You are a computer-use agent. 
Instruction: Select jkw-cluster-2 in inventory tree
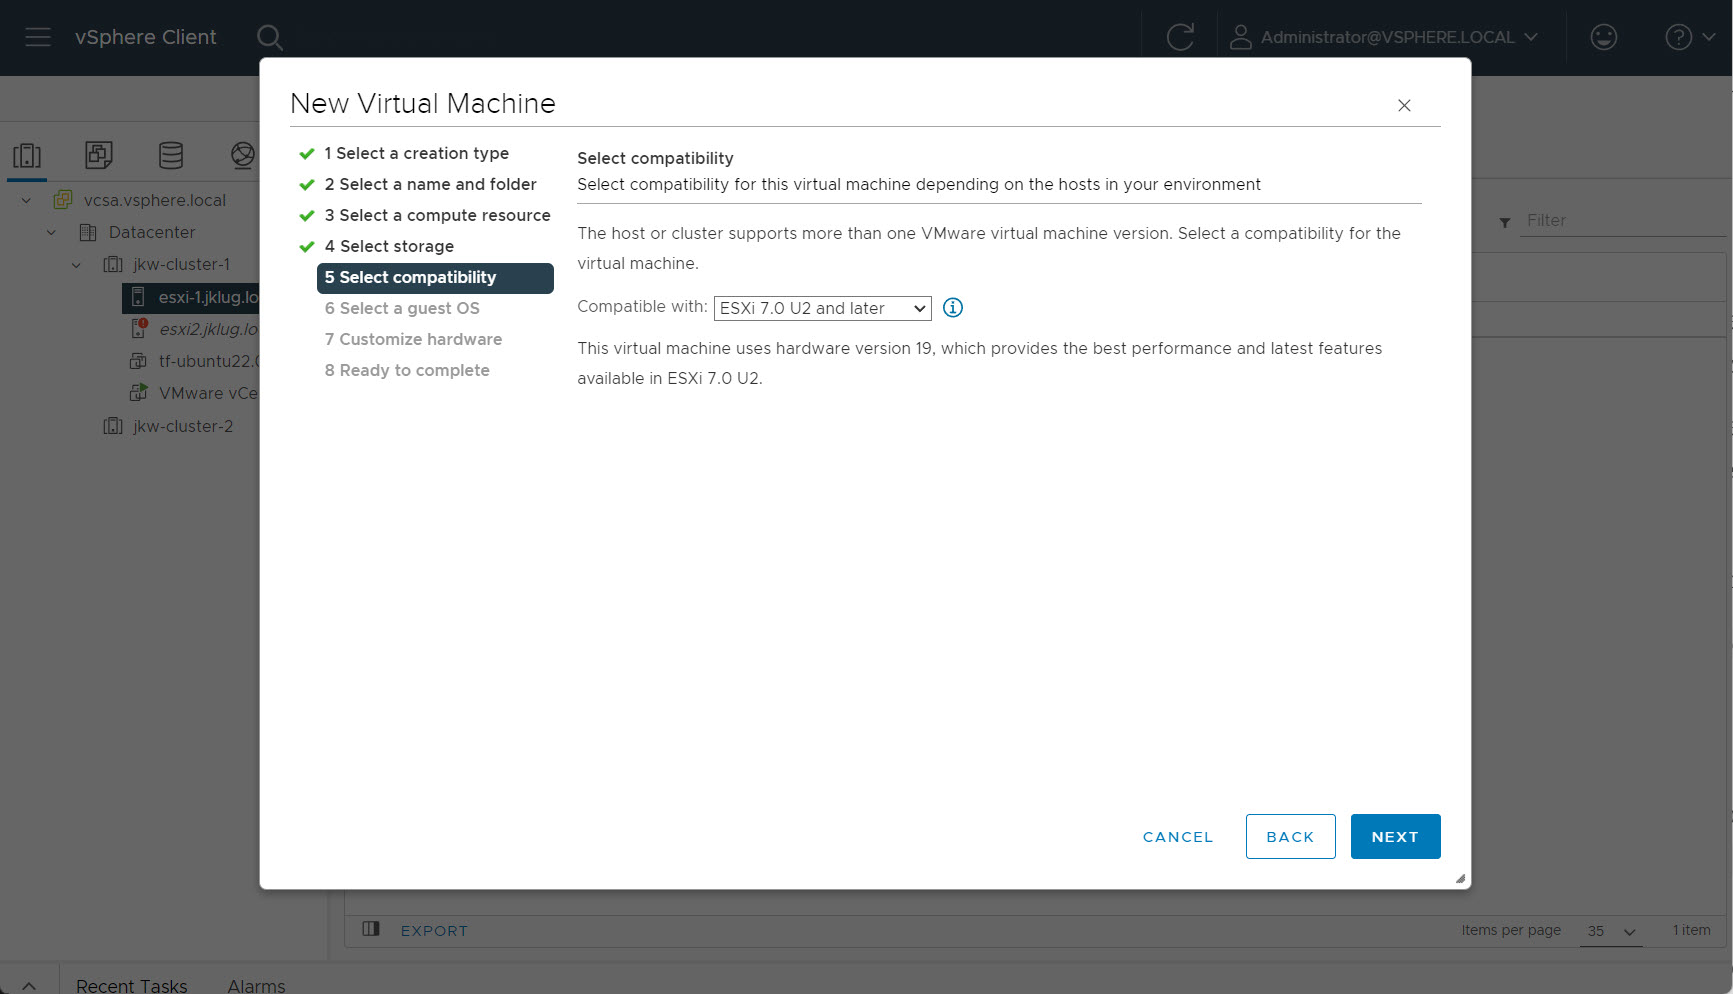pos(182,426)
